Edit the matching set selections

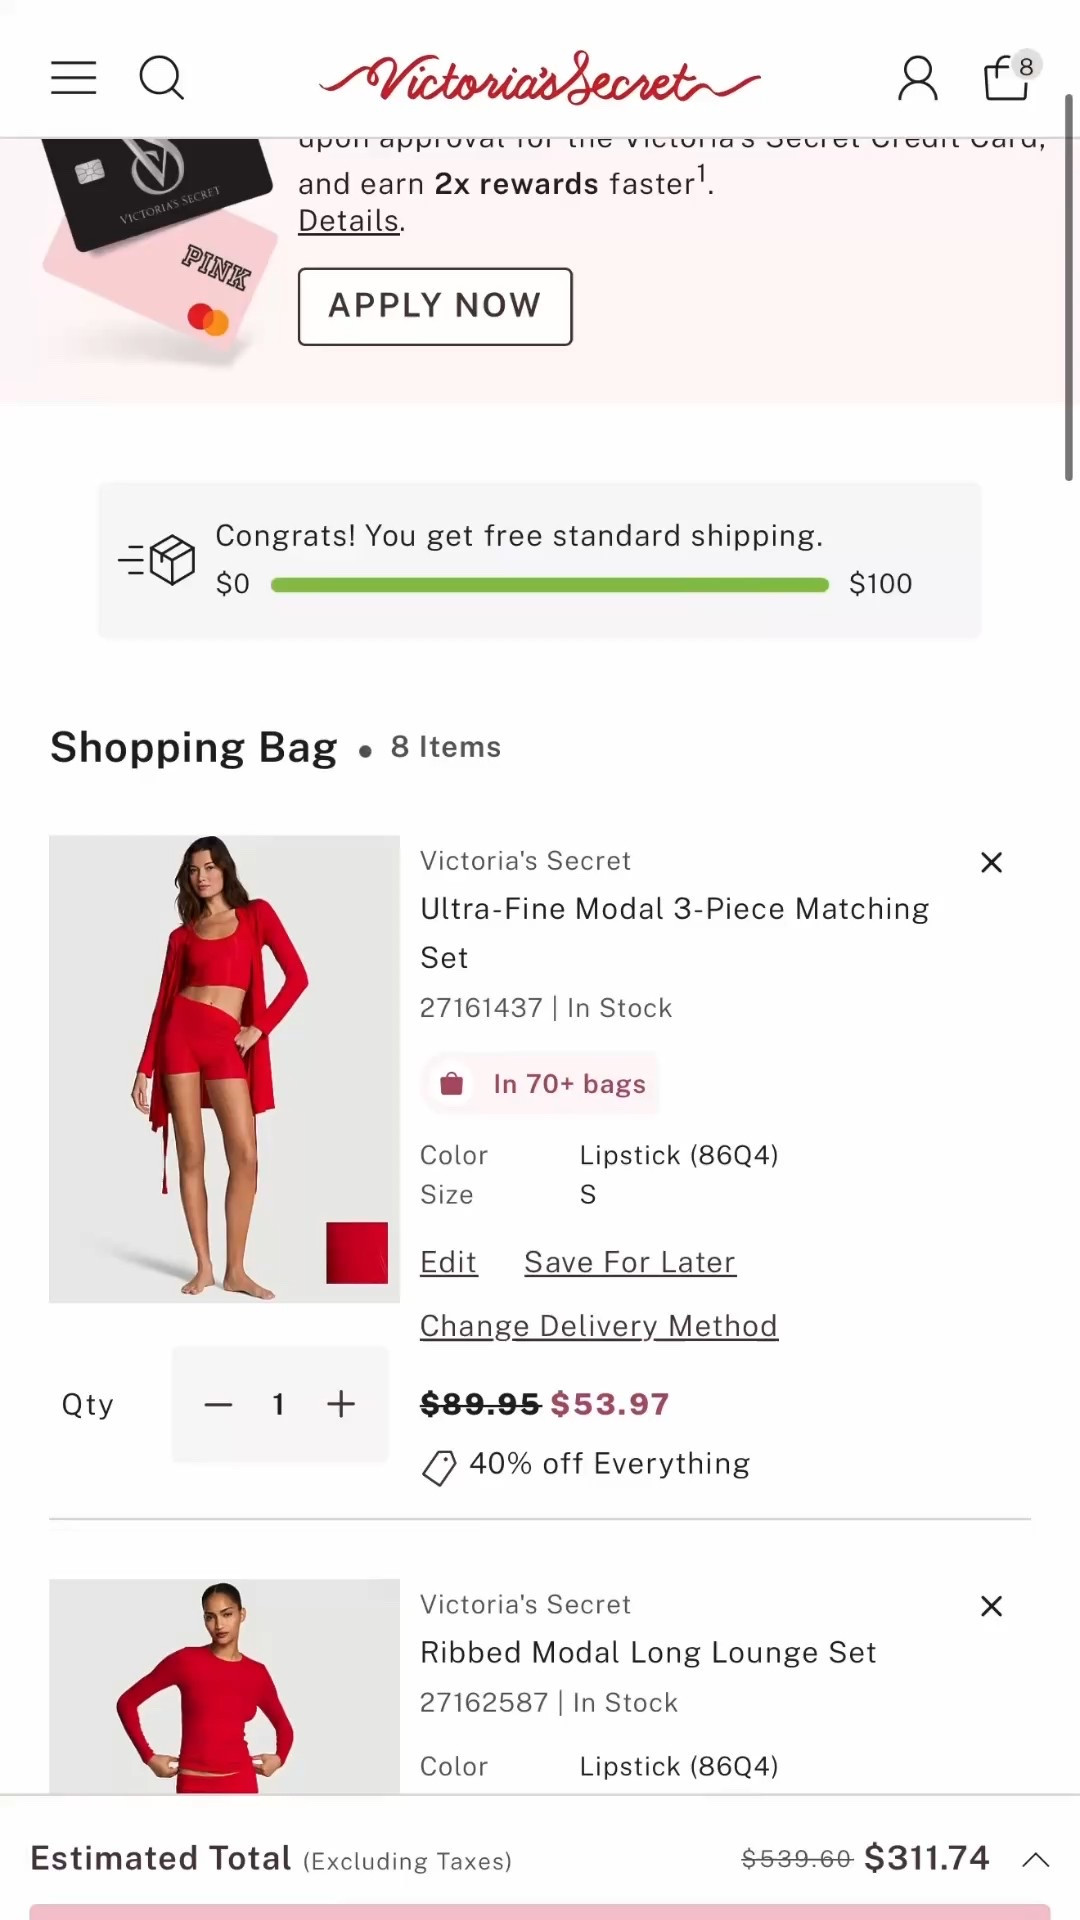pyautogui.click(x=448, y=1262)
